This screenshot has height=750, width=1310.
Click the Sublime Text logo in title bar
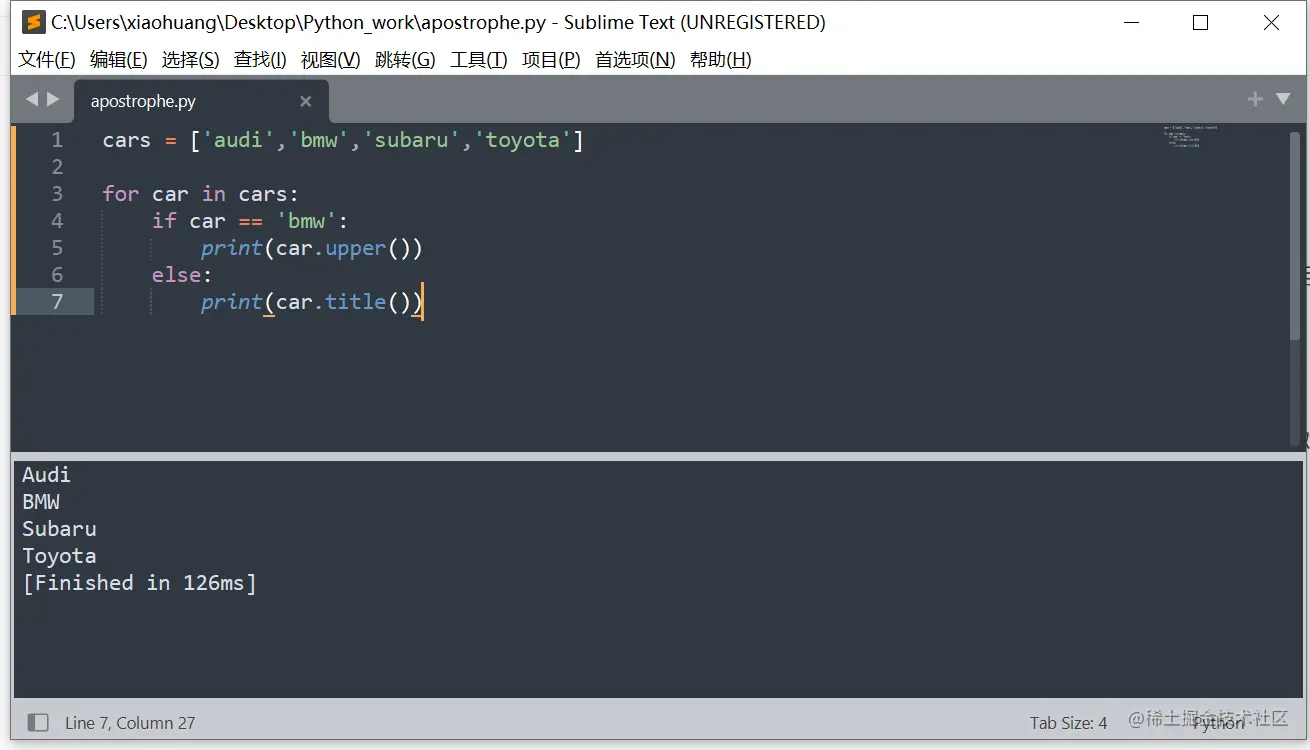pyautogui.click(x=34, y=22)
